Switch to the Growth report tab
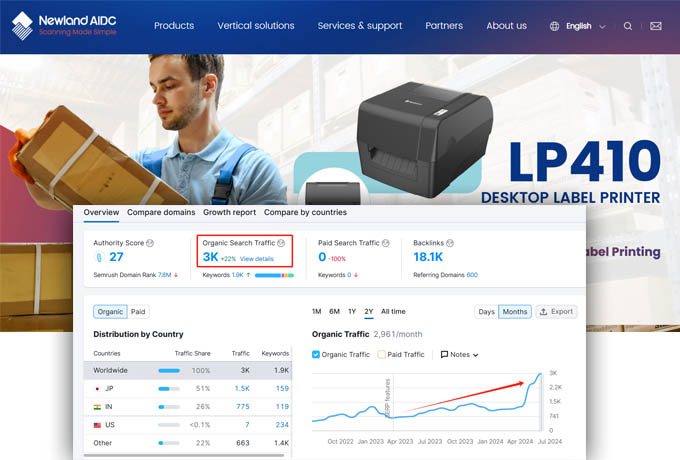The height and width of the screenshot is (460, 680). [x=229, y=212]
